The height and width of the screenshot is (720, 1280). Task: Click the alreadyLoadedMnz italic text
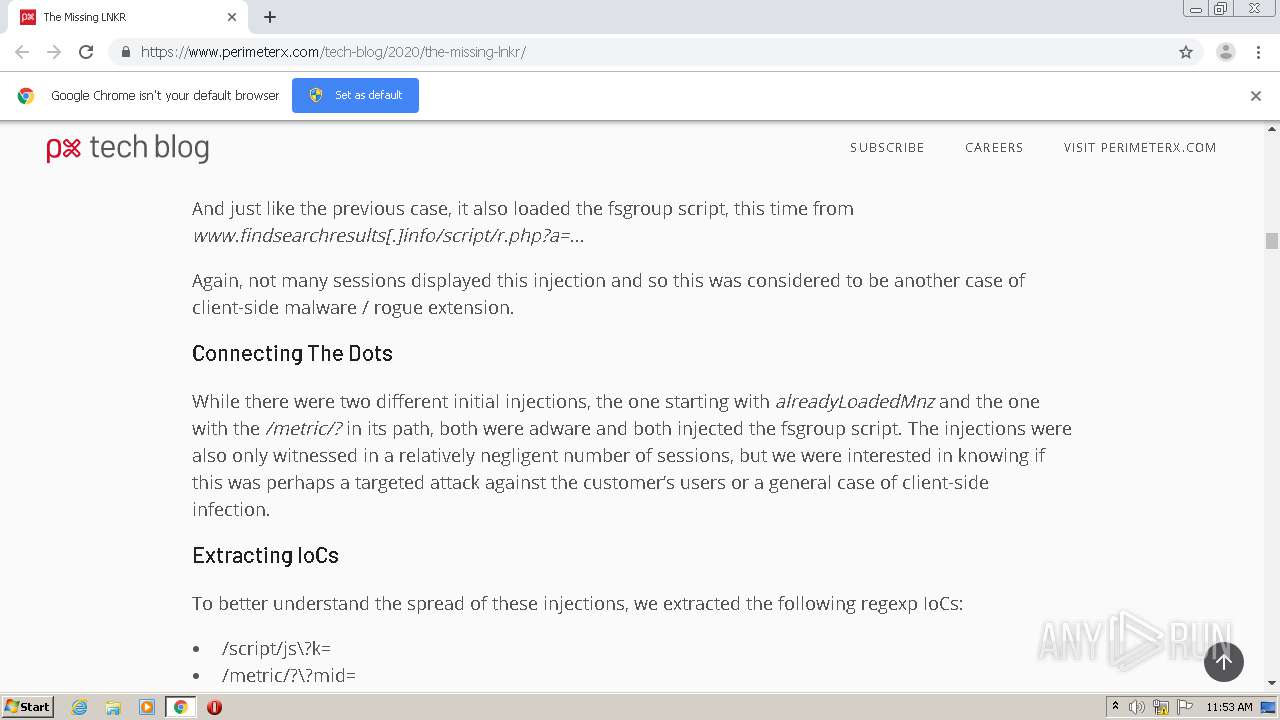(855, 402)
